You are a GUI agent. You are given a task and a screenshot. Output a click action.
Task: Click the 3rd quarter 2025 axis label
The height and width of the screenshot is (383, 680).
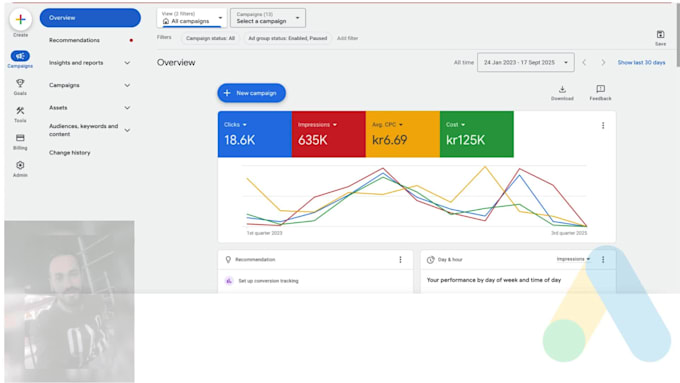569,233
